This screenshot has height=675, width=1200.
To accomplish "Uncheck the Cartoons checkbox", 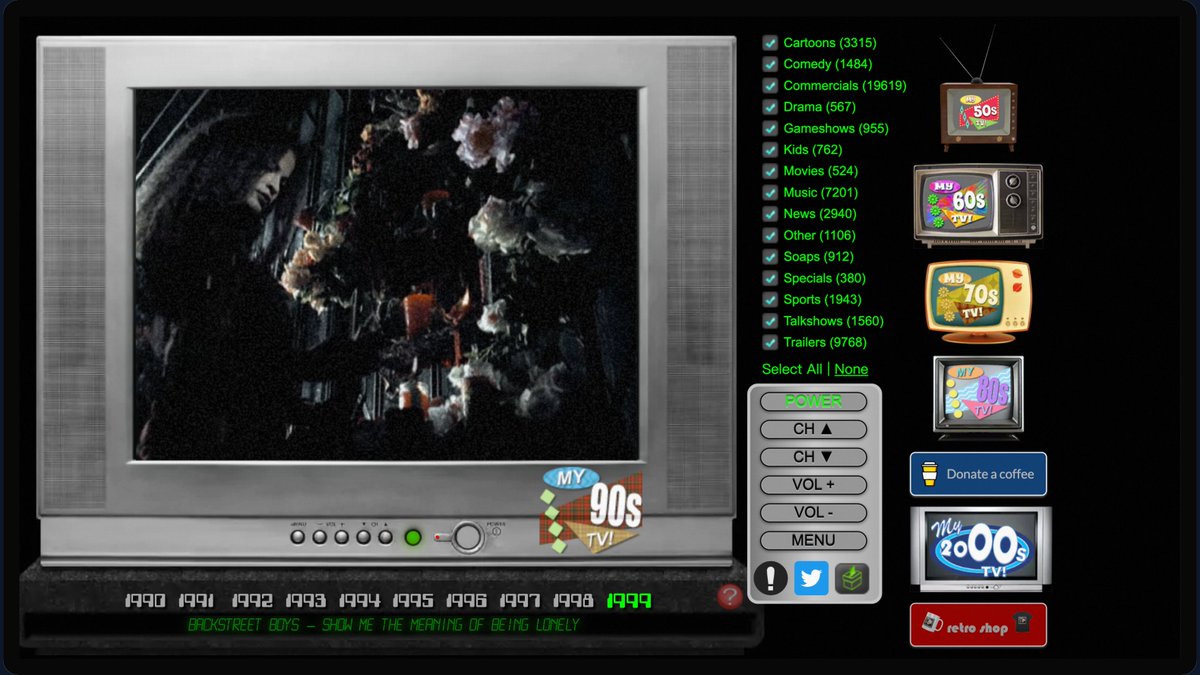I will coord(770,43).
